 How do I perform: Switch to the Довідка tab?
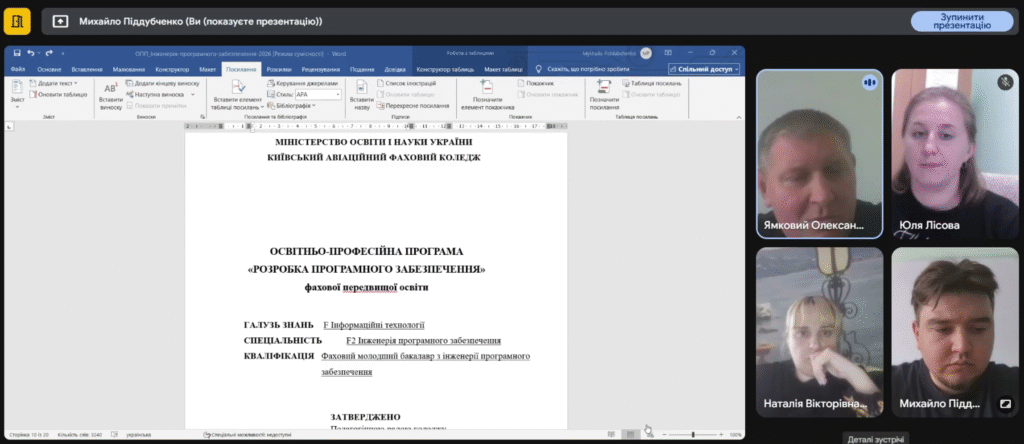coord(395,69)
